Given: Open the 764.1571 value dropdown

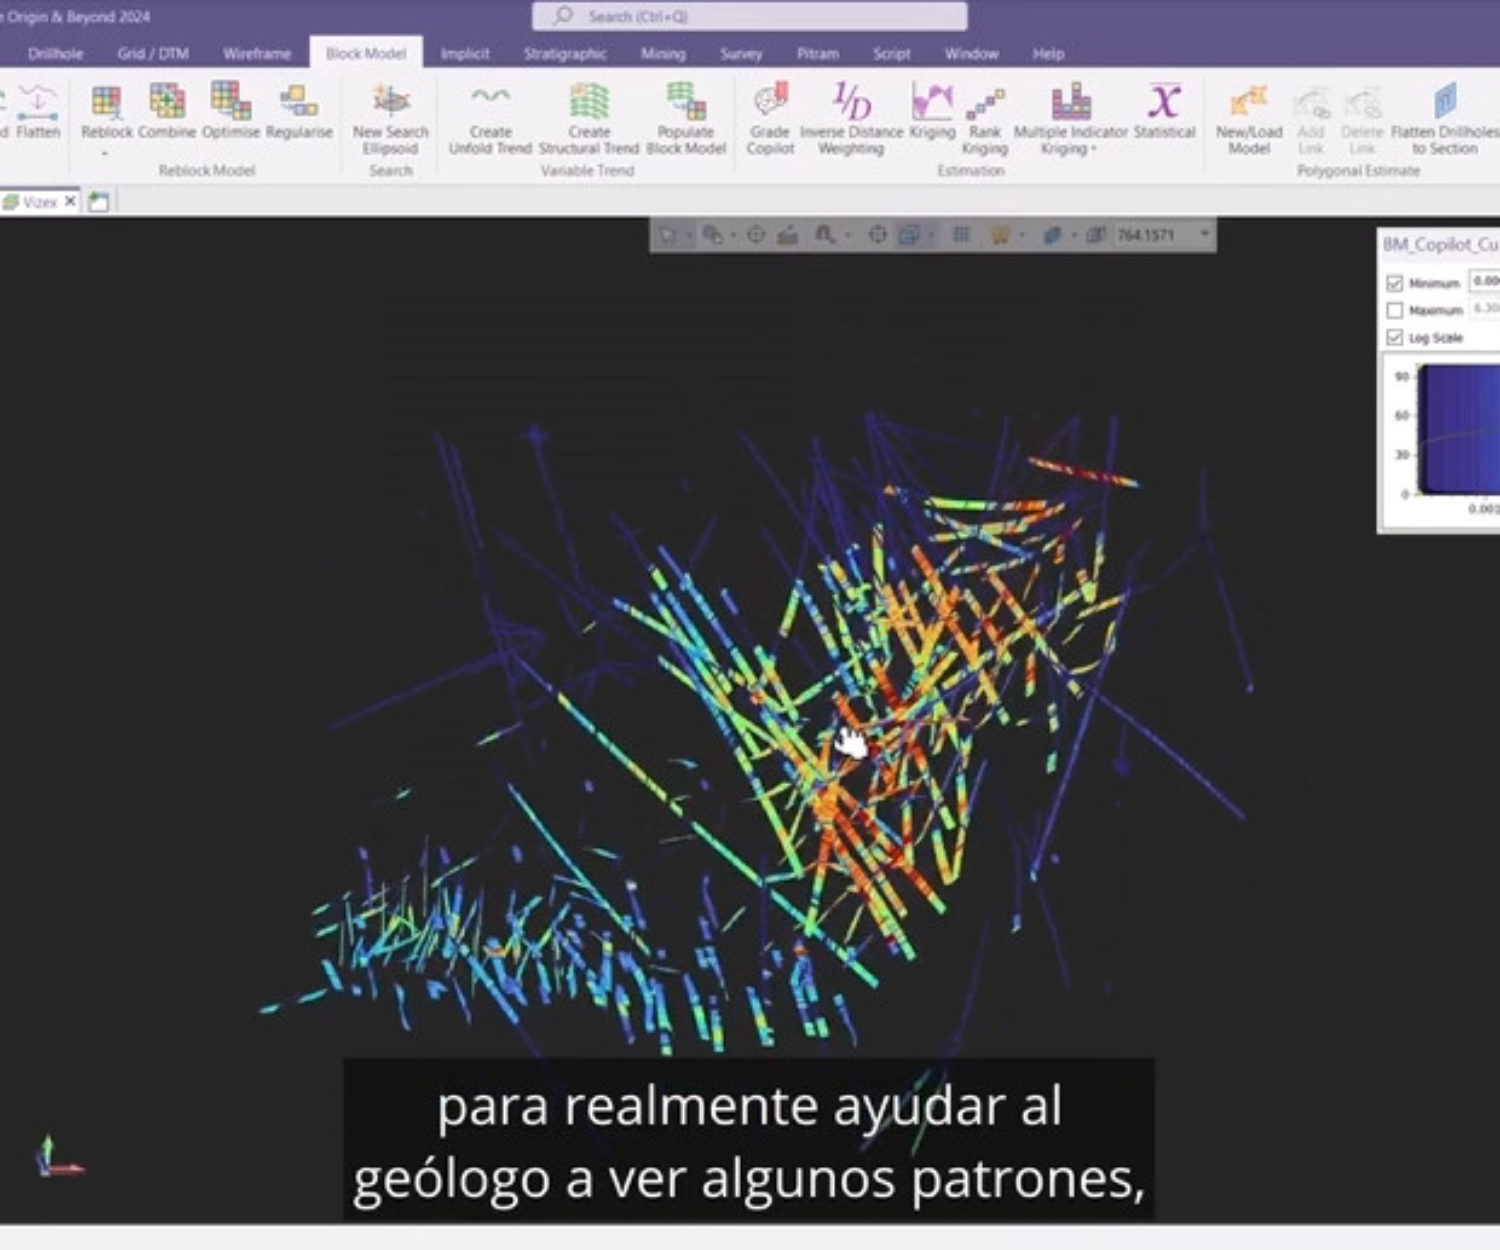Looking at the screenshot, I should click(1205, 235).
